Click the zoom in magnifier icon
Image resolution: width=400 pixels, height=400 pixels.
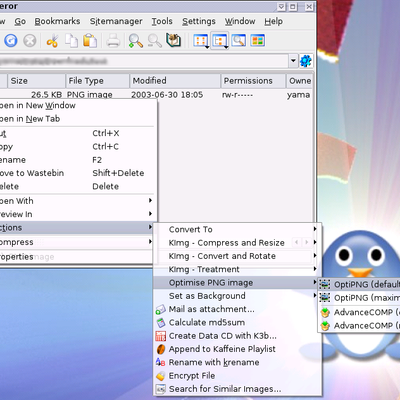click(x=136, y=41)
